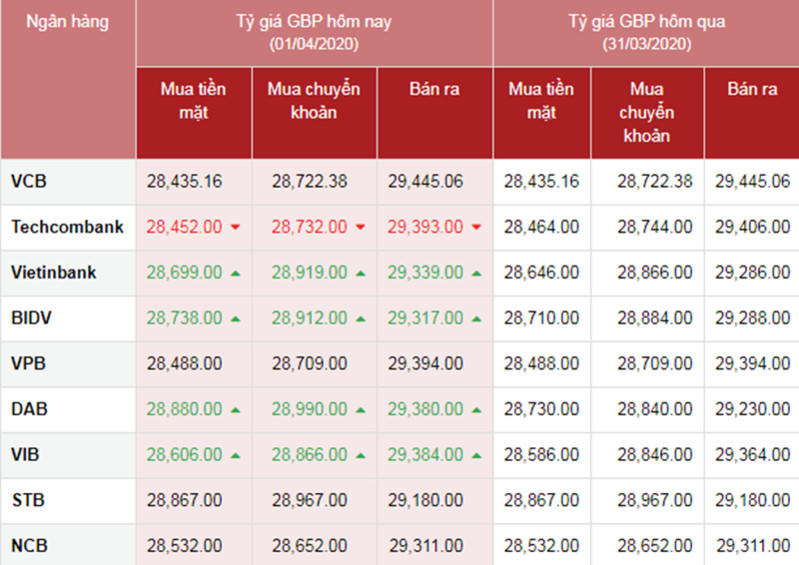This screenshot has height=565, width=799.
Task: Click VPB's 28,488.00 value under yesterday
Action: coord(541,364)
